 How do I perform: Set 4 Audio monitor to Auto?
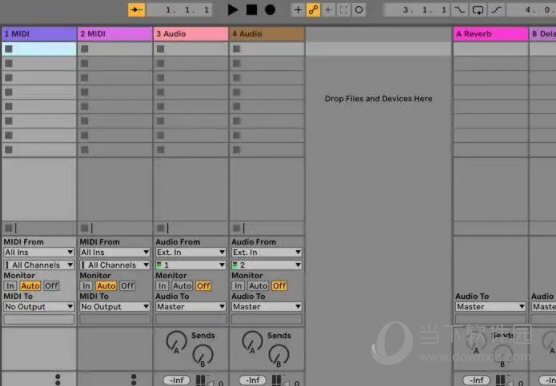(258, 286)
